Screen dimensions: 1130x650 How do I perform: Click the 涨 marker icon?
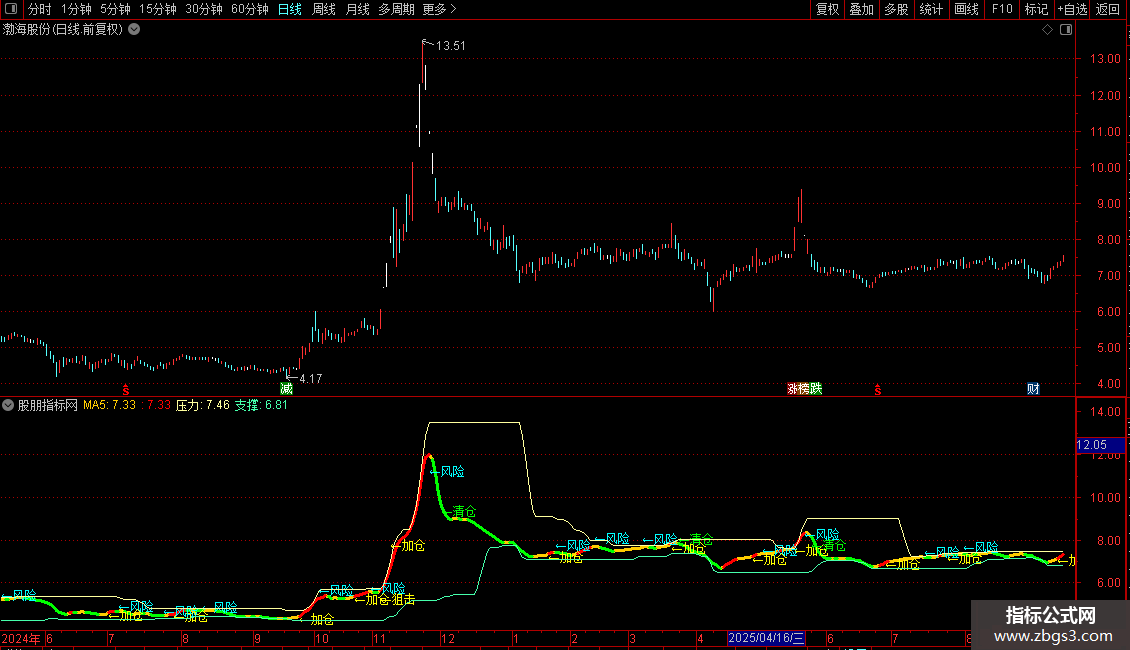point(792,389)
